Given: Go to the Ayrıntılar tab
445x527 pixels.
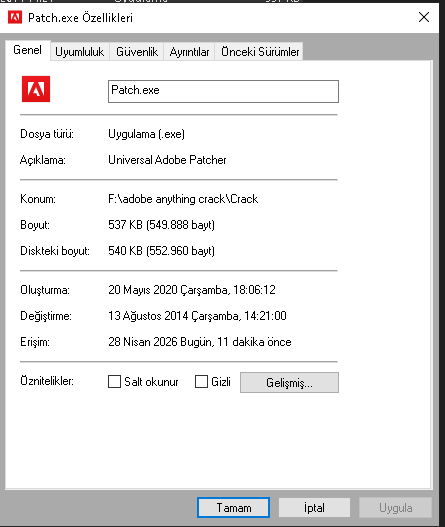Looking at the screenshot, I should [189, 52].
